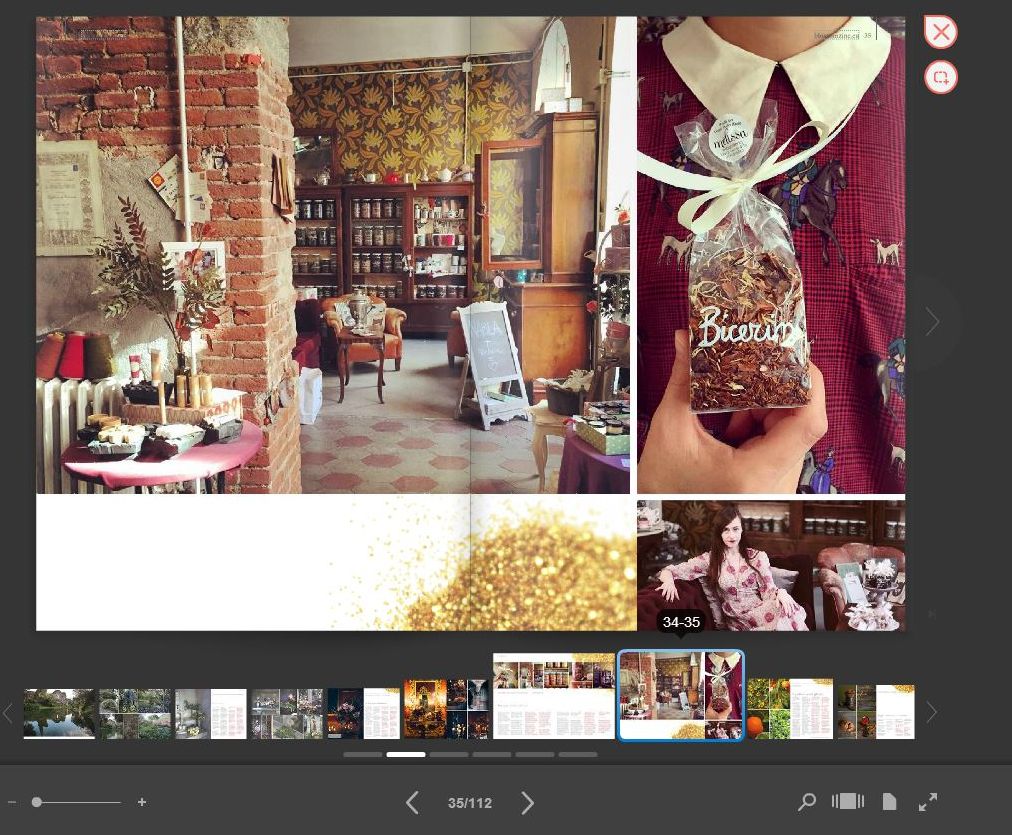
Task: Select the highlighted 34-35 thumbnail
Action: pyautogui.click(x=681, y=696)
